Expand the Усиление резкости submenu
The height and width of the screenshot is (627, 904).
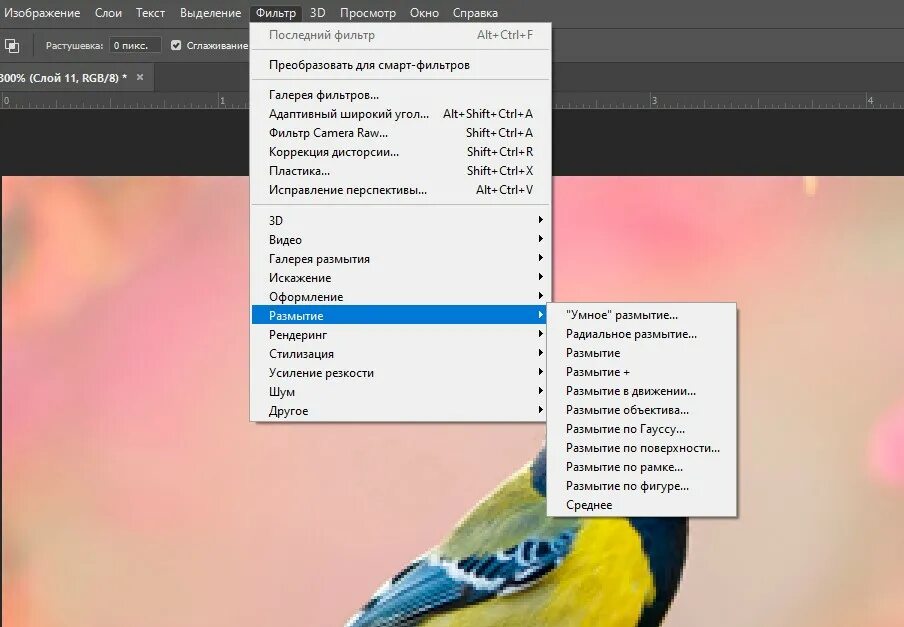click(x=399, y=373)
